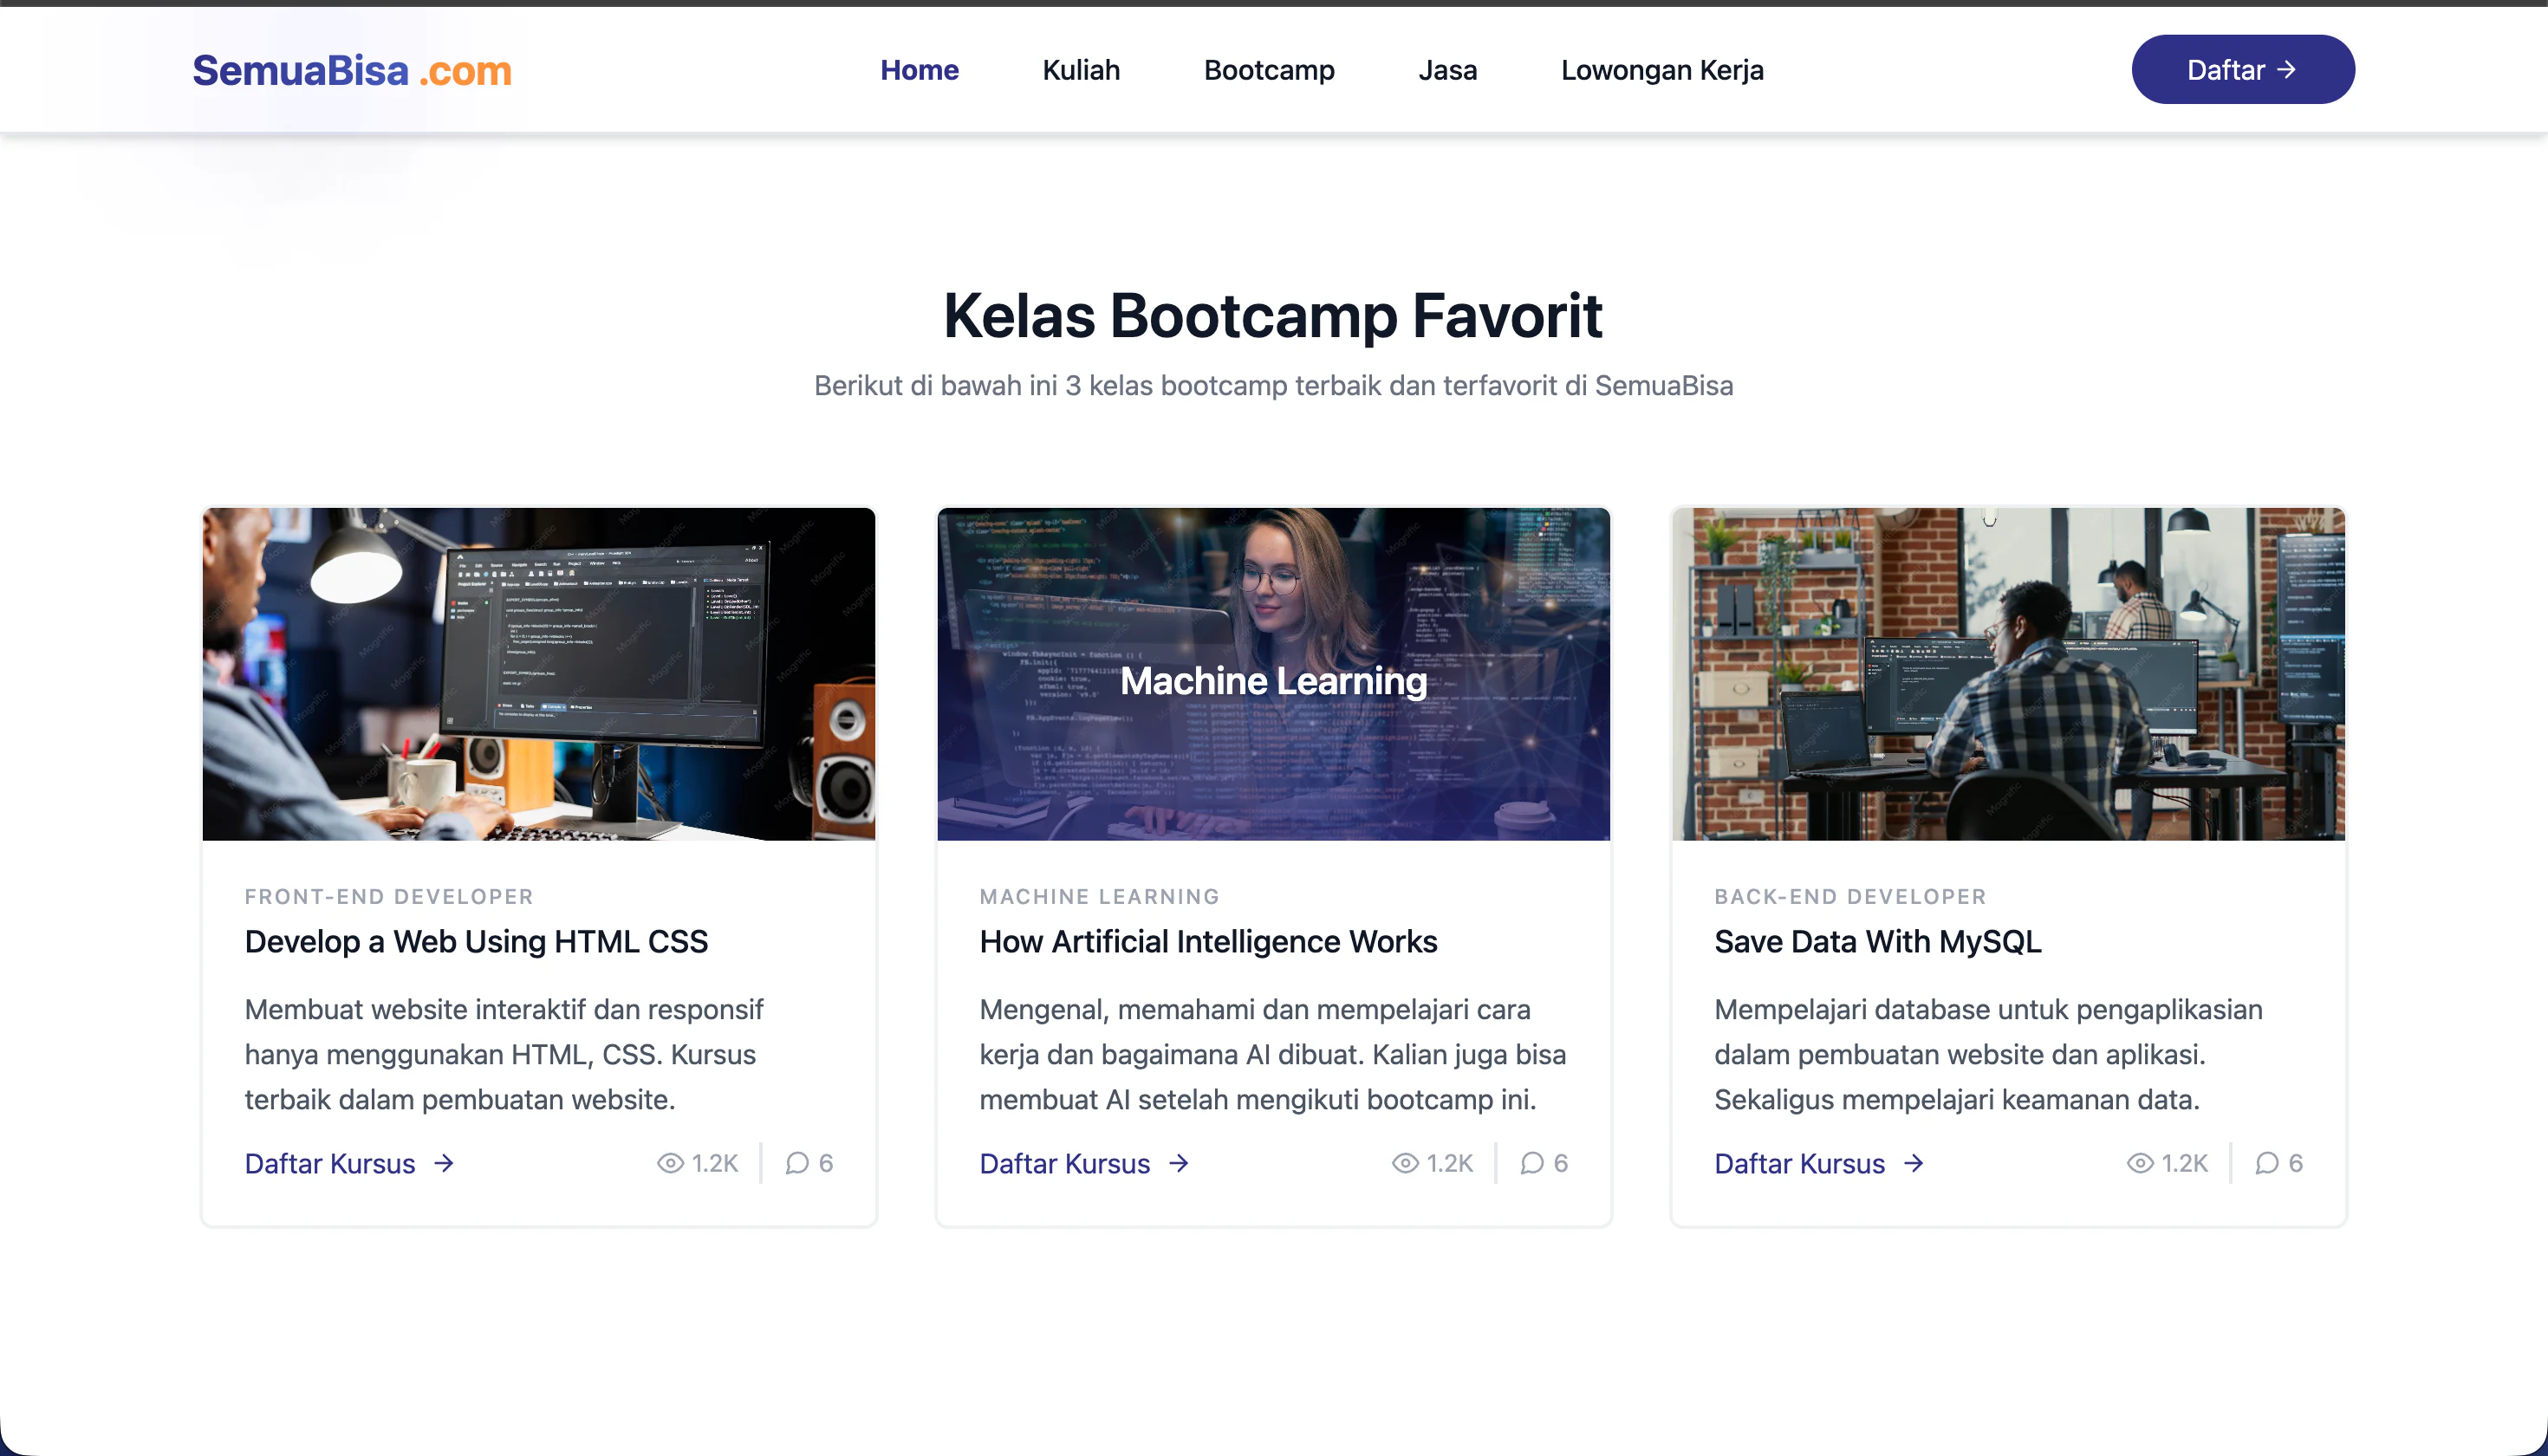Open the Bootcamp navigation link

[x=1269, y=70]
